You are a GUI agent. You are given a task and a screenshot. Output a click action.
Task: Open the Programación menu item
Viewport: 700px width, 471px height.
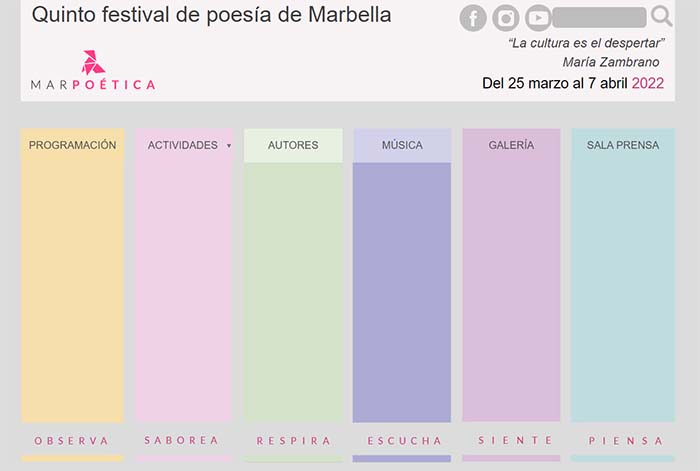click(x=72, y=145)
